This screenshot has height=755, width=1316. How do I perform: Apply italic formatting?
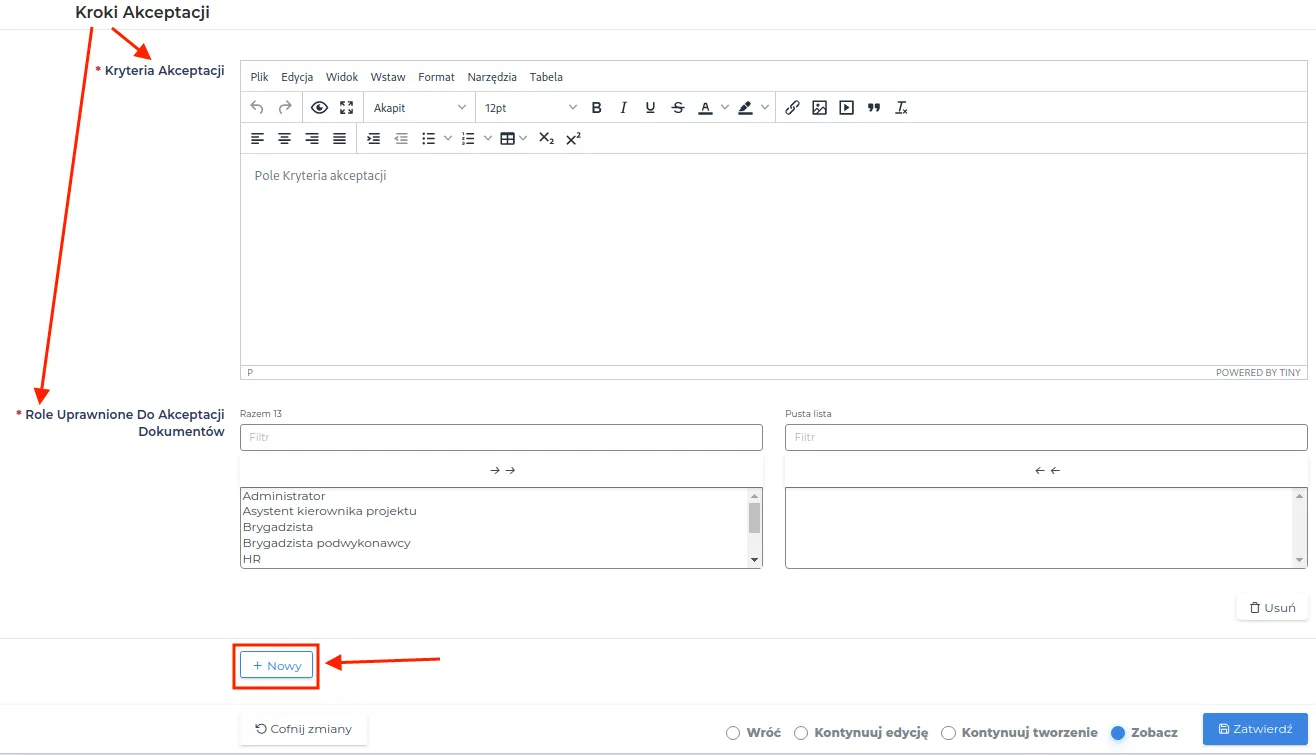click(x=624, y=107)
